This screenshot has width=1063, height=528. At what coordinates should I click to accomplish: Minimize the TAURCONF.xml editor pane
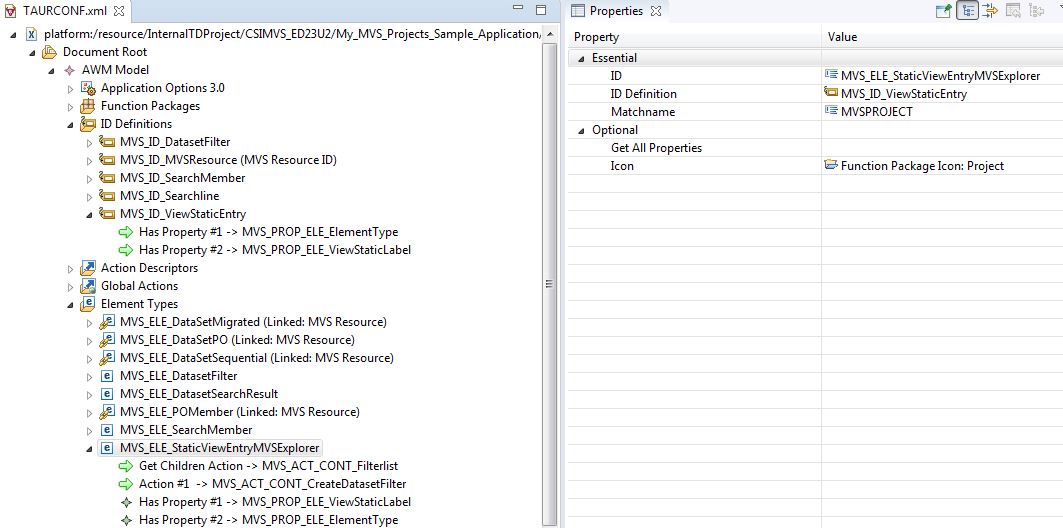519,9
